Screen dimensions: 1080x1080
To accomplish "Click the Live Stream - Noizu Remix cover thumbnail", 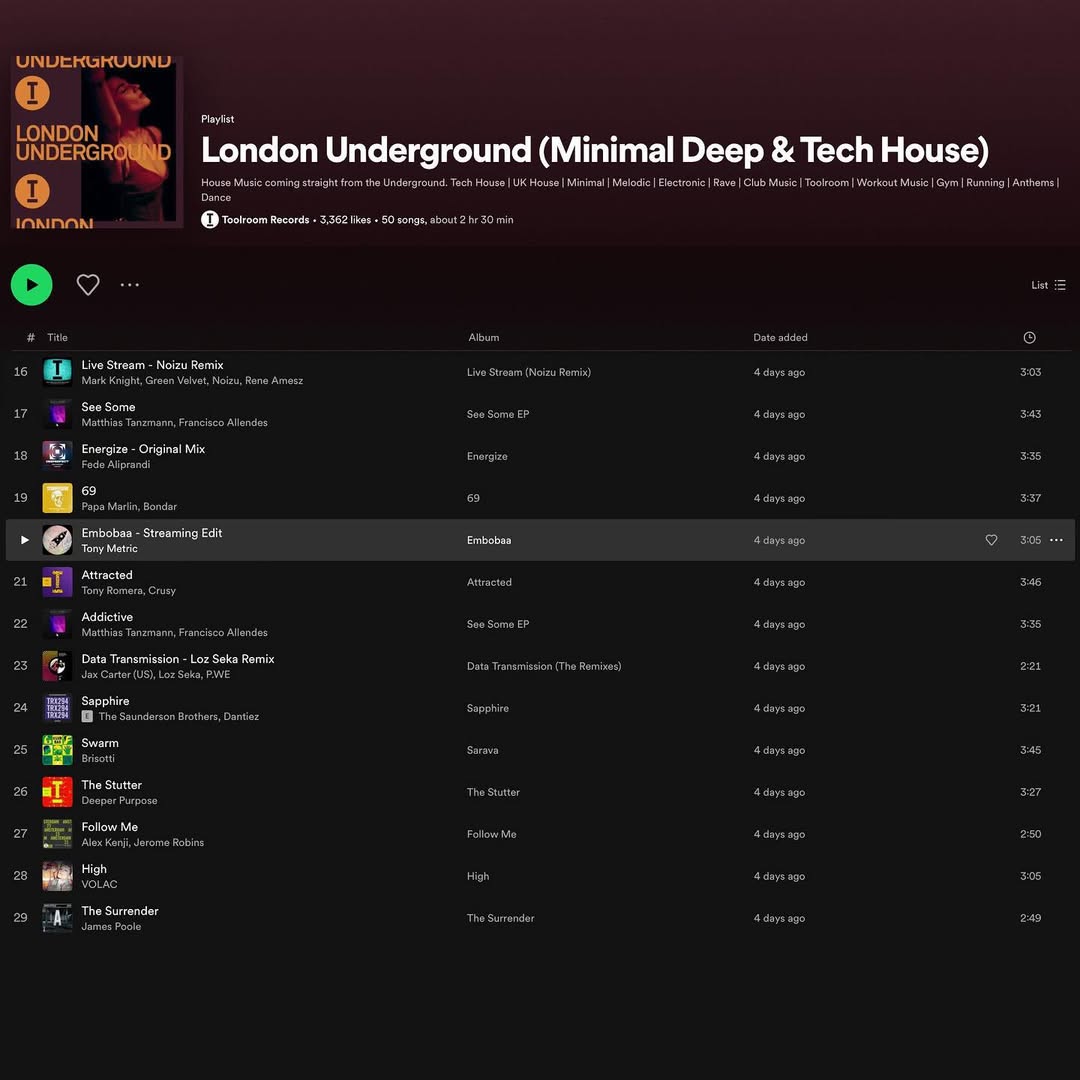I will pos(57,372).
